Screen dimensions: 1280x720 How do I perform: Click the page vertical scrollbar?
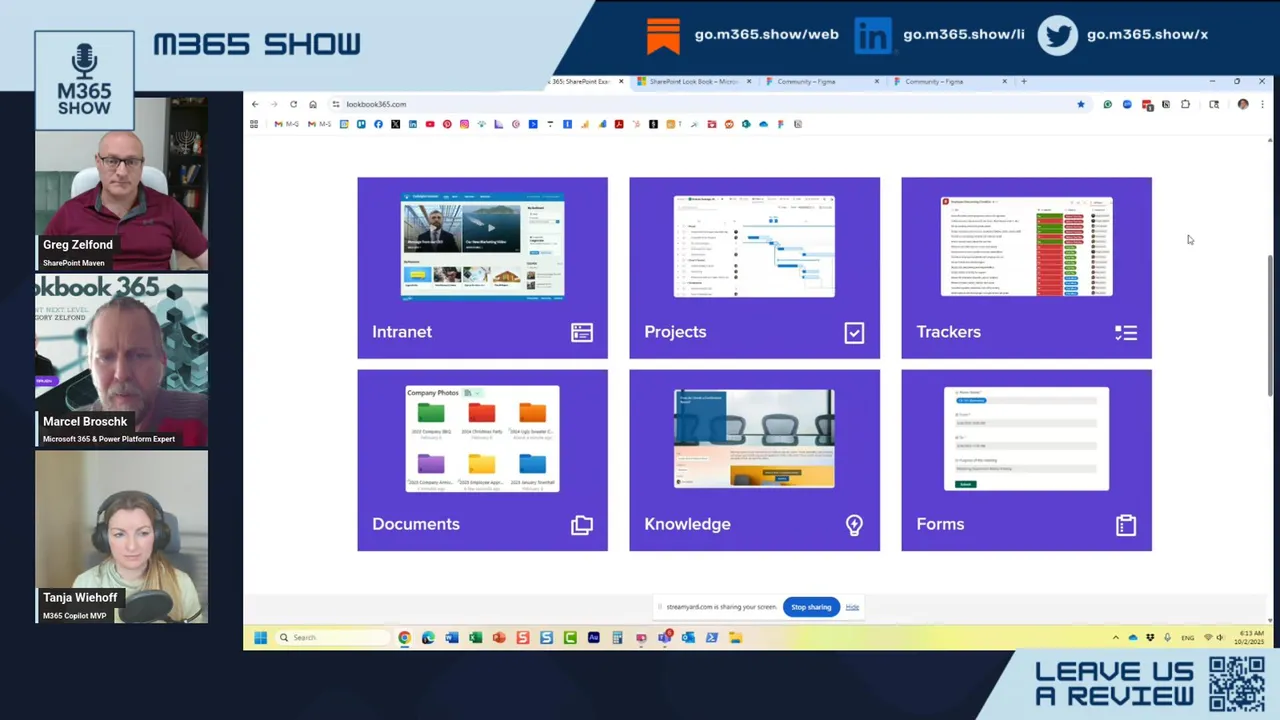click(1271, 325)
